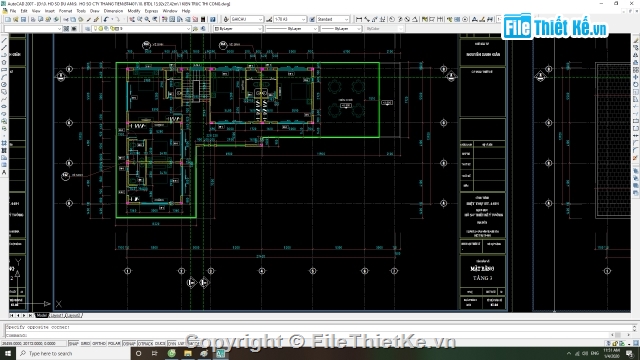Click the Model tab
Screen dimensions: 640x360
42,316
